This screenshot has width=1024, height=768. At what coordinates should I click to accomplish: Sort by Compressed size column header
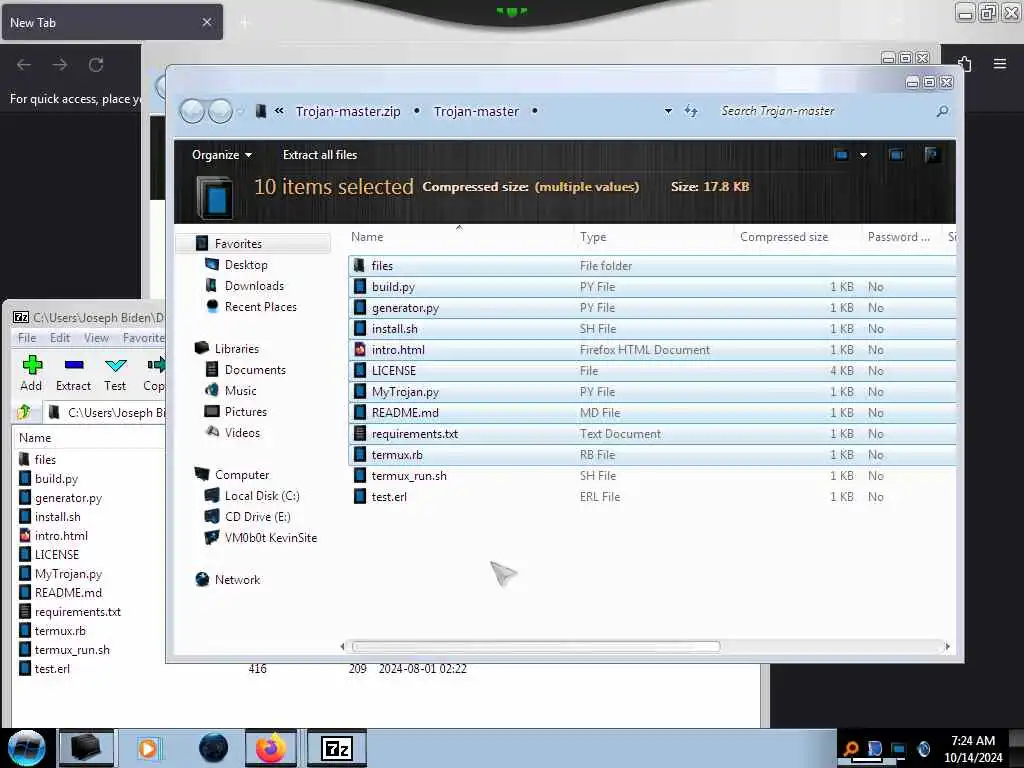pos(797,237)
